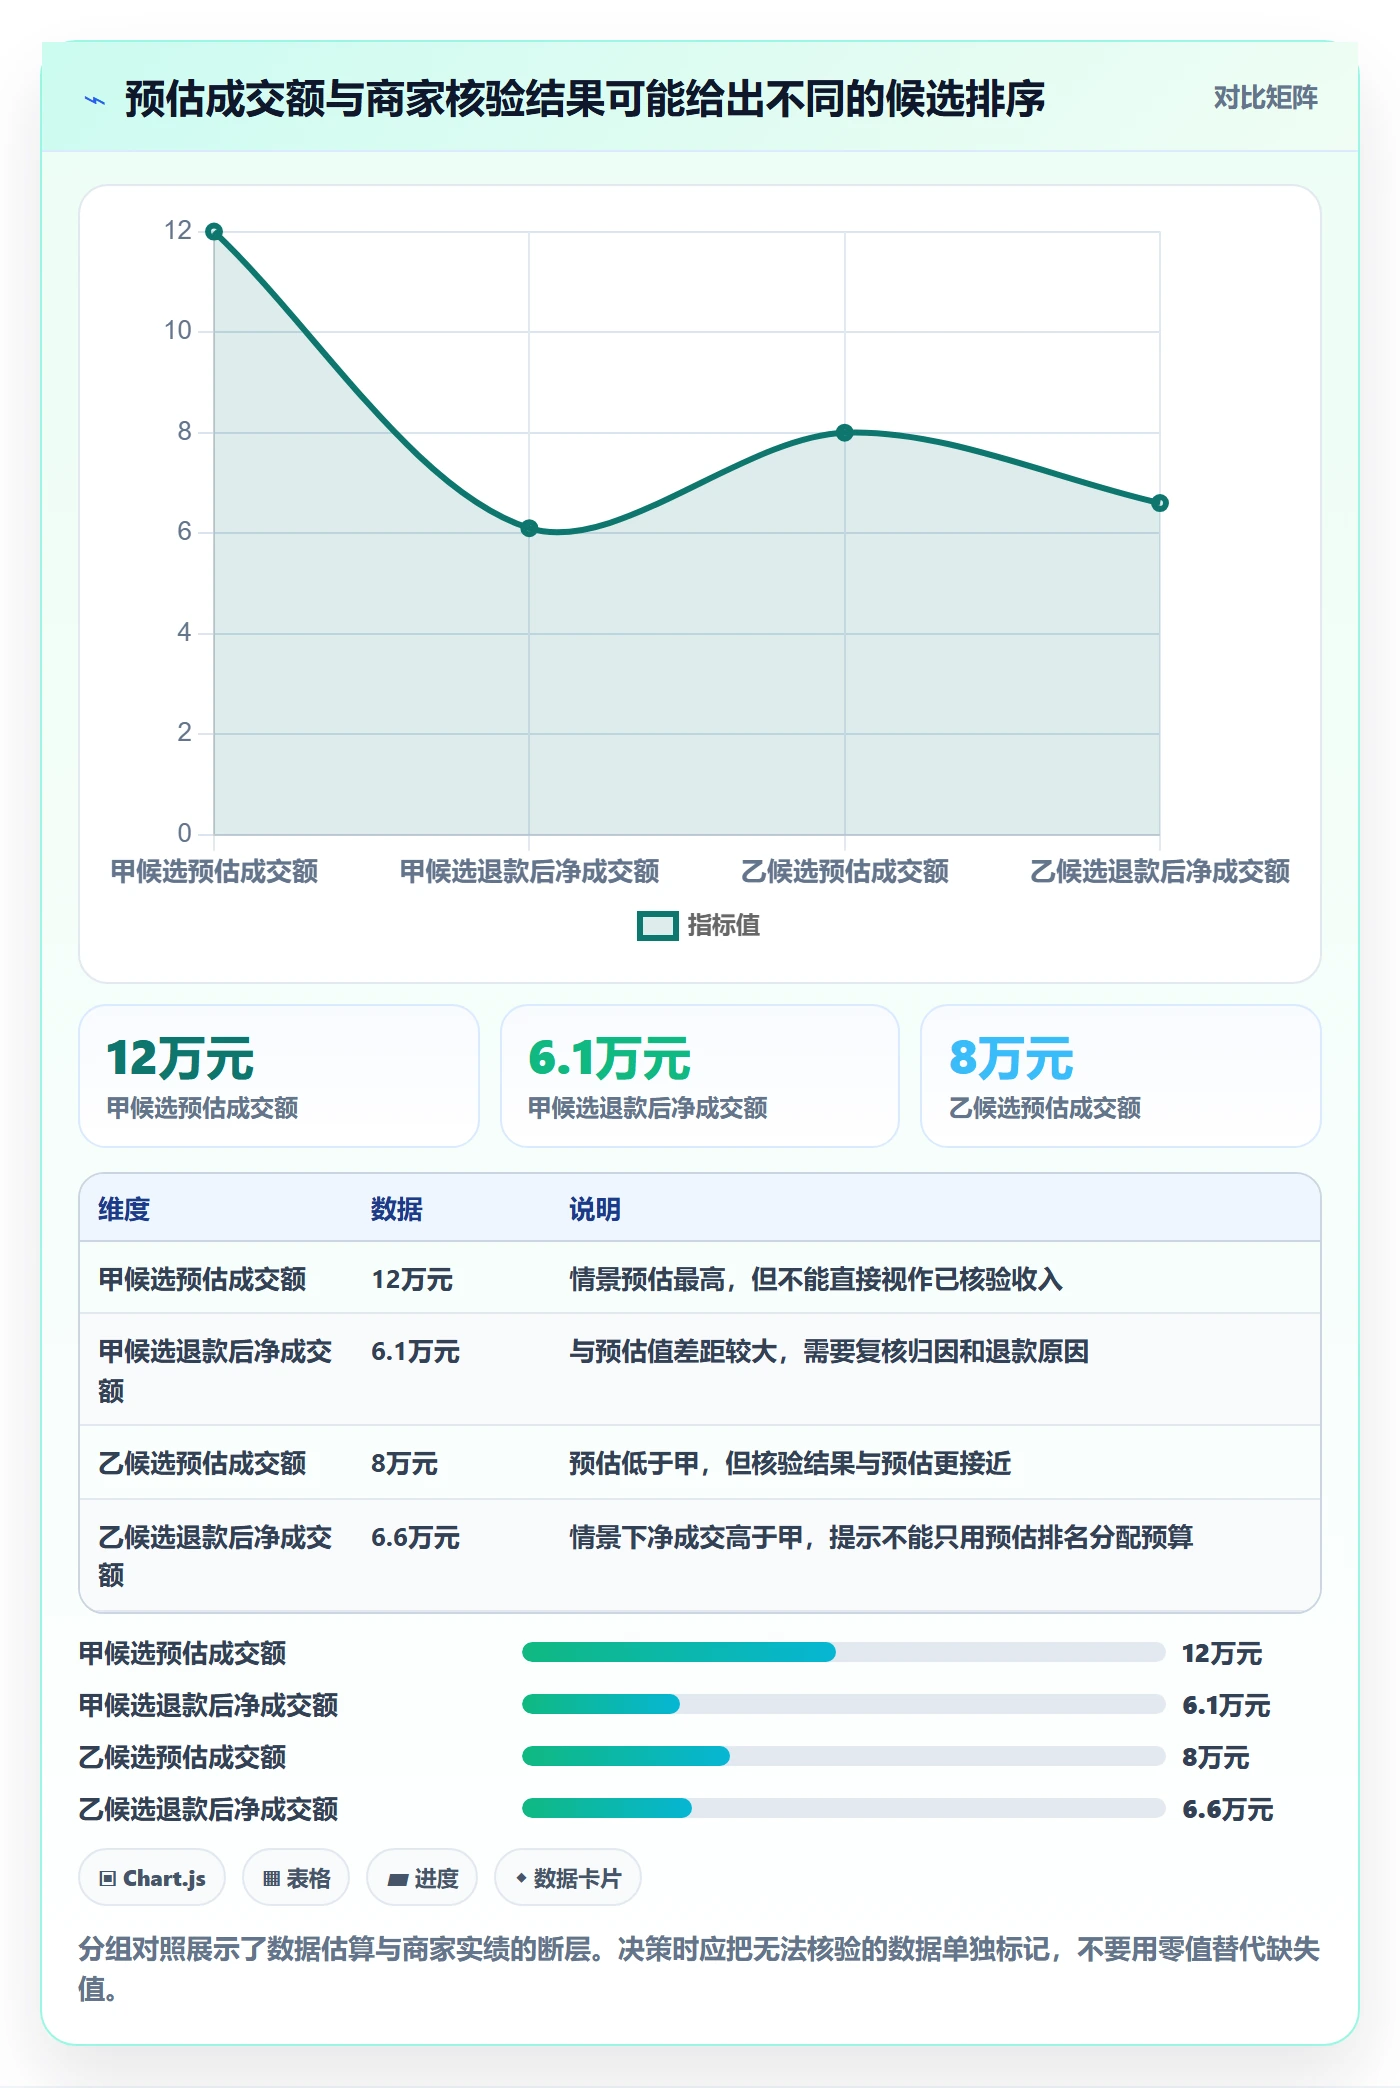Click the 指标值 legend label
The height and width of the screenshot is (2088, 1400).
724,926
